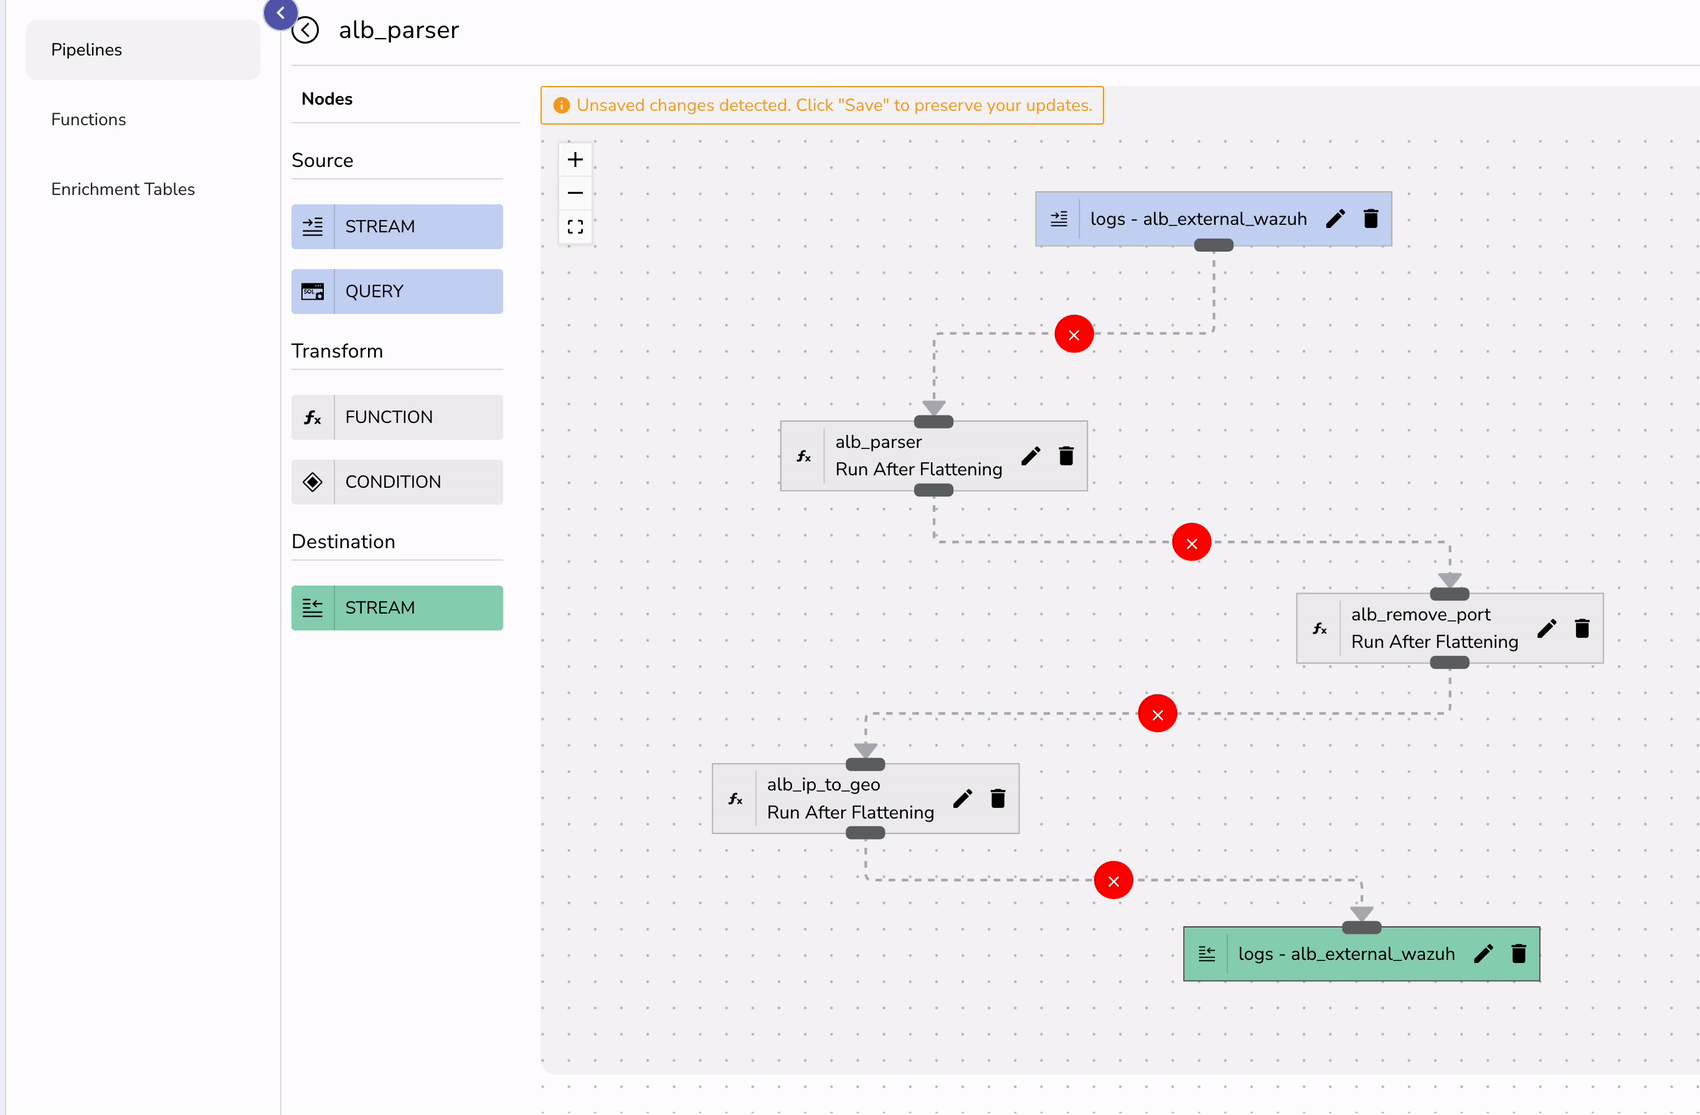The width and height of the screenshot is (1700, 1115).
Task: Click the fit-to-view icon on the canvas
Action: pyautogui.click(x=575, y=226)
